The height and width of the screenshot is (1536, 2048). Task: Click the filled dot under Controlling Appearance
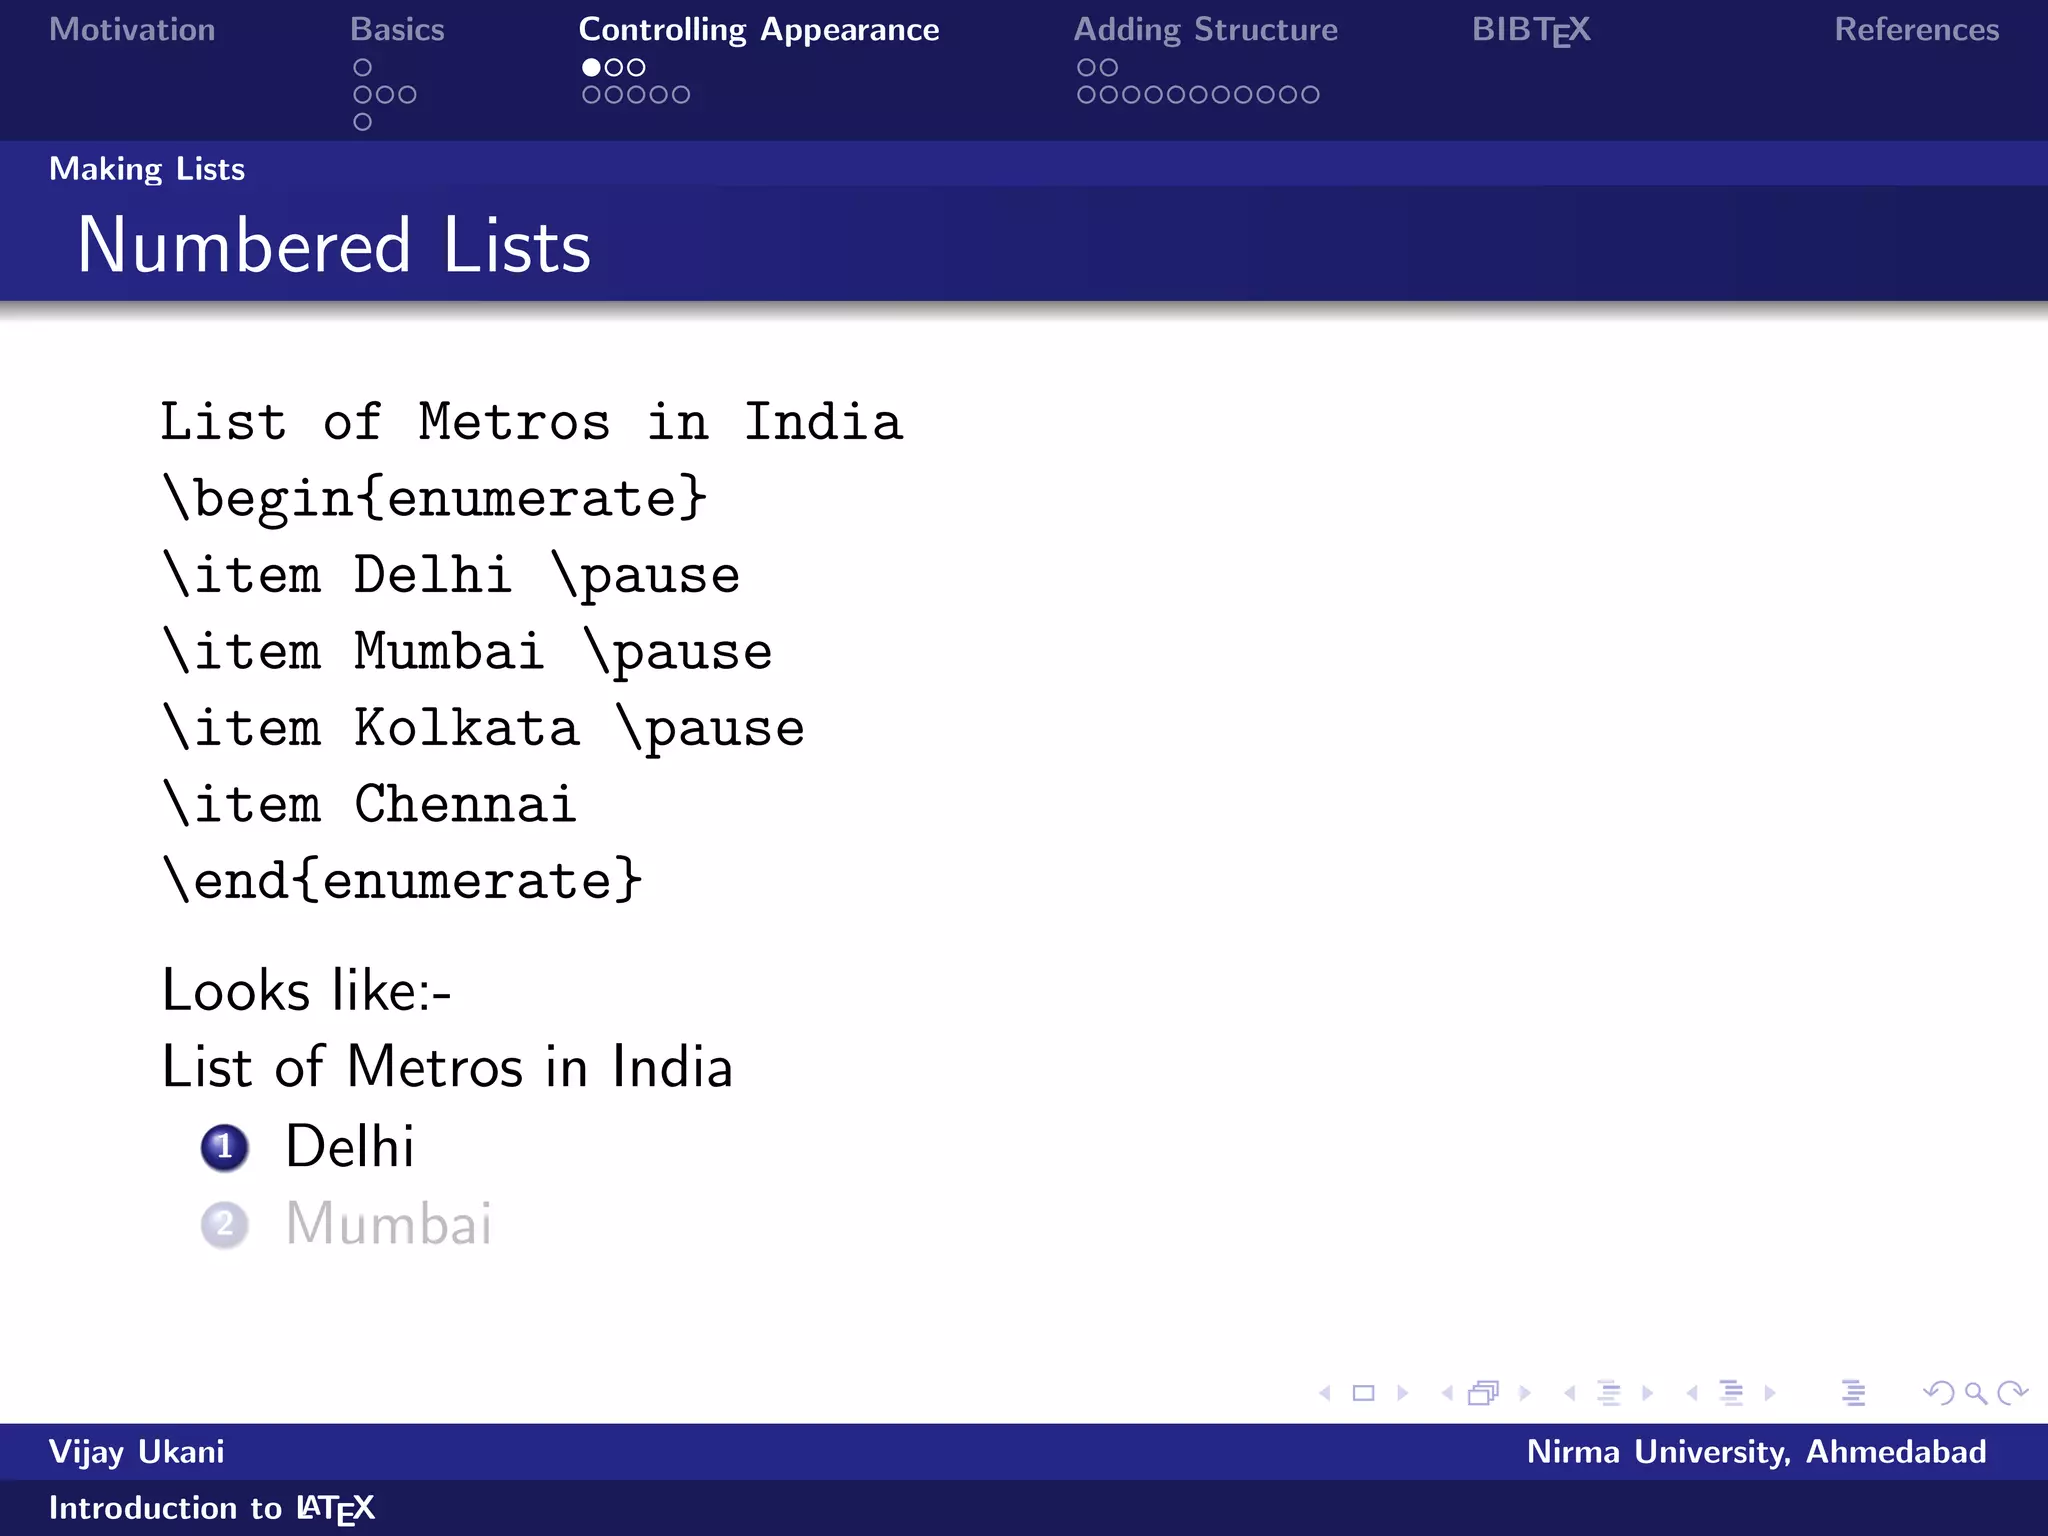click(591, 67)
